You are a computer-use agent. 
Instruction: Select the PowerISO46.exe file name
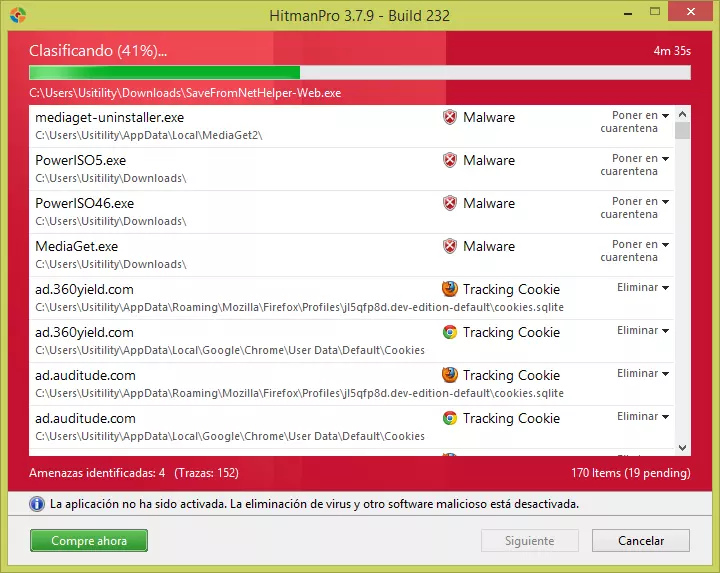85,203
